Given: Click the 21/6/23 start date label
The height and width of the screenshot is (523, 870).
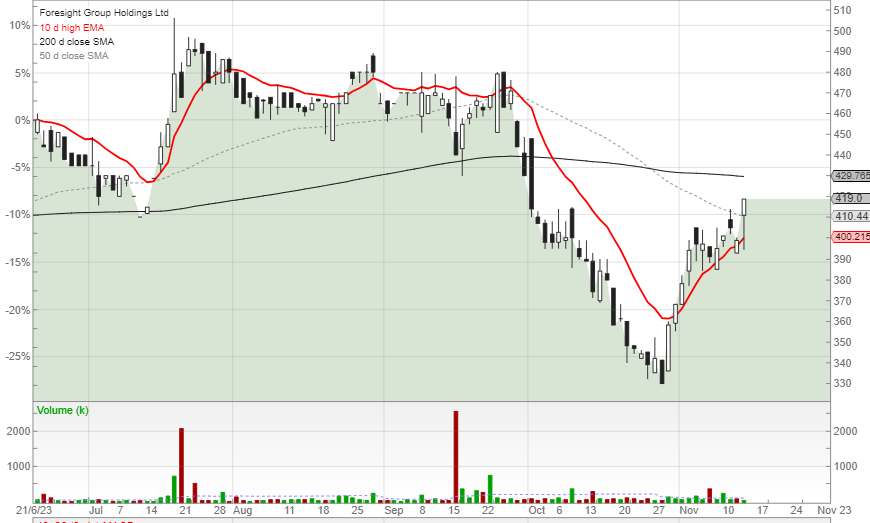Looking at the screenshot, I should 34,510.
